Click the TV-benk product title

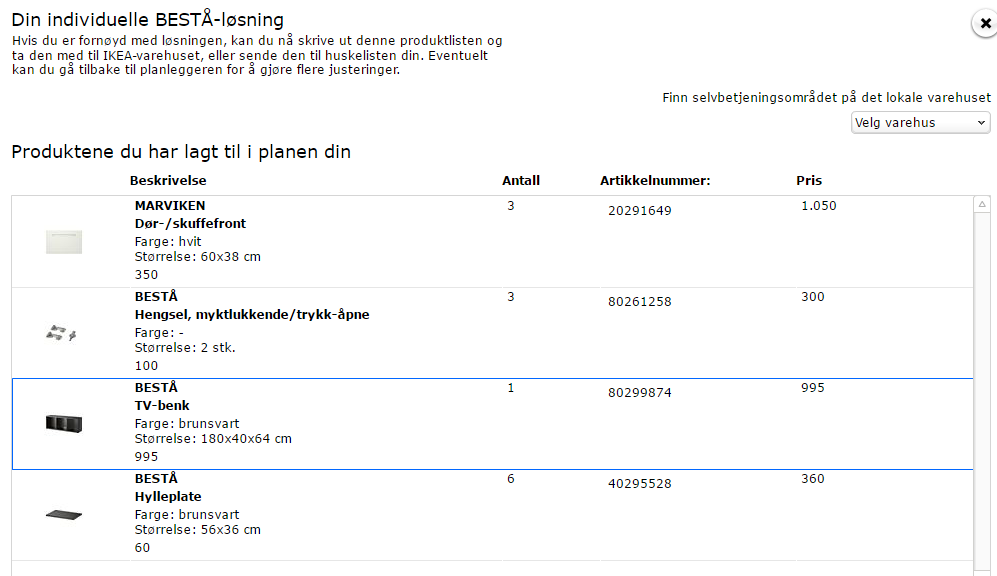click(x=162, y=406)
